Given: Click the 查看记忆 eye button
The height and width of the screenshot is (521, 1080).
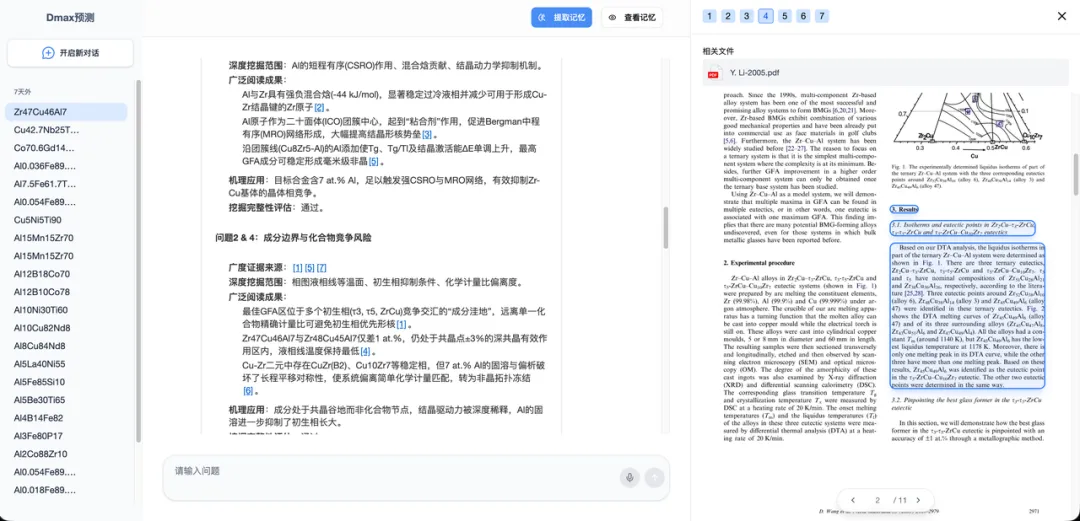Looking at the screenshot, I should 632,18.
